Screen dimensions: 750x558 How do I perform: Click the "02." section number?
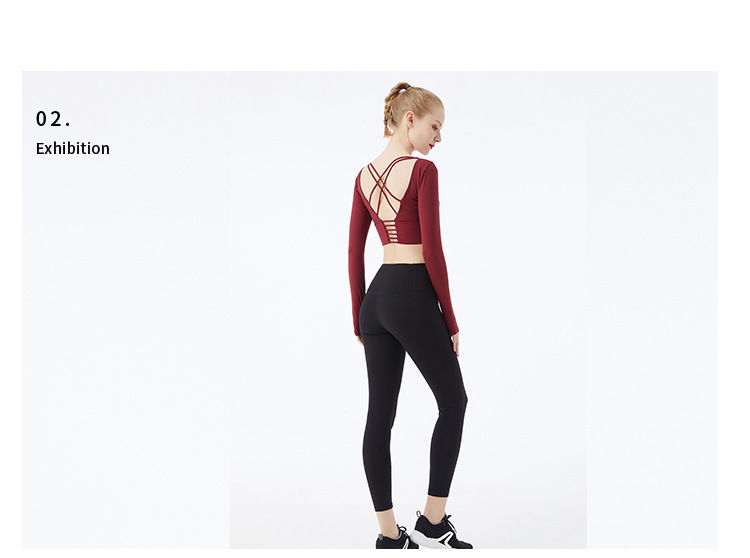coord(53,119)
